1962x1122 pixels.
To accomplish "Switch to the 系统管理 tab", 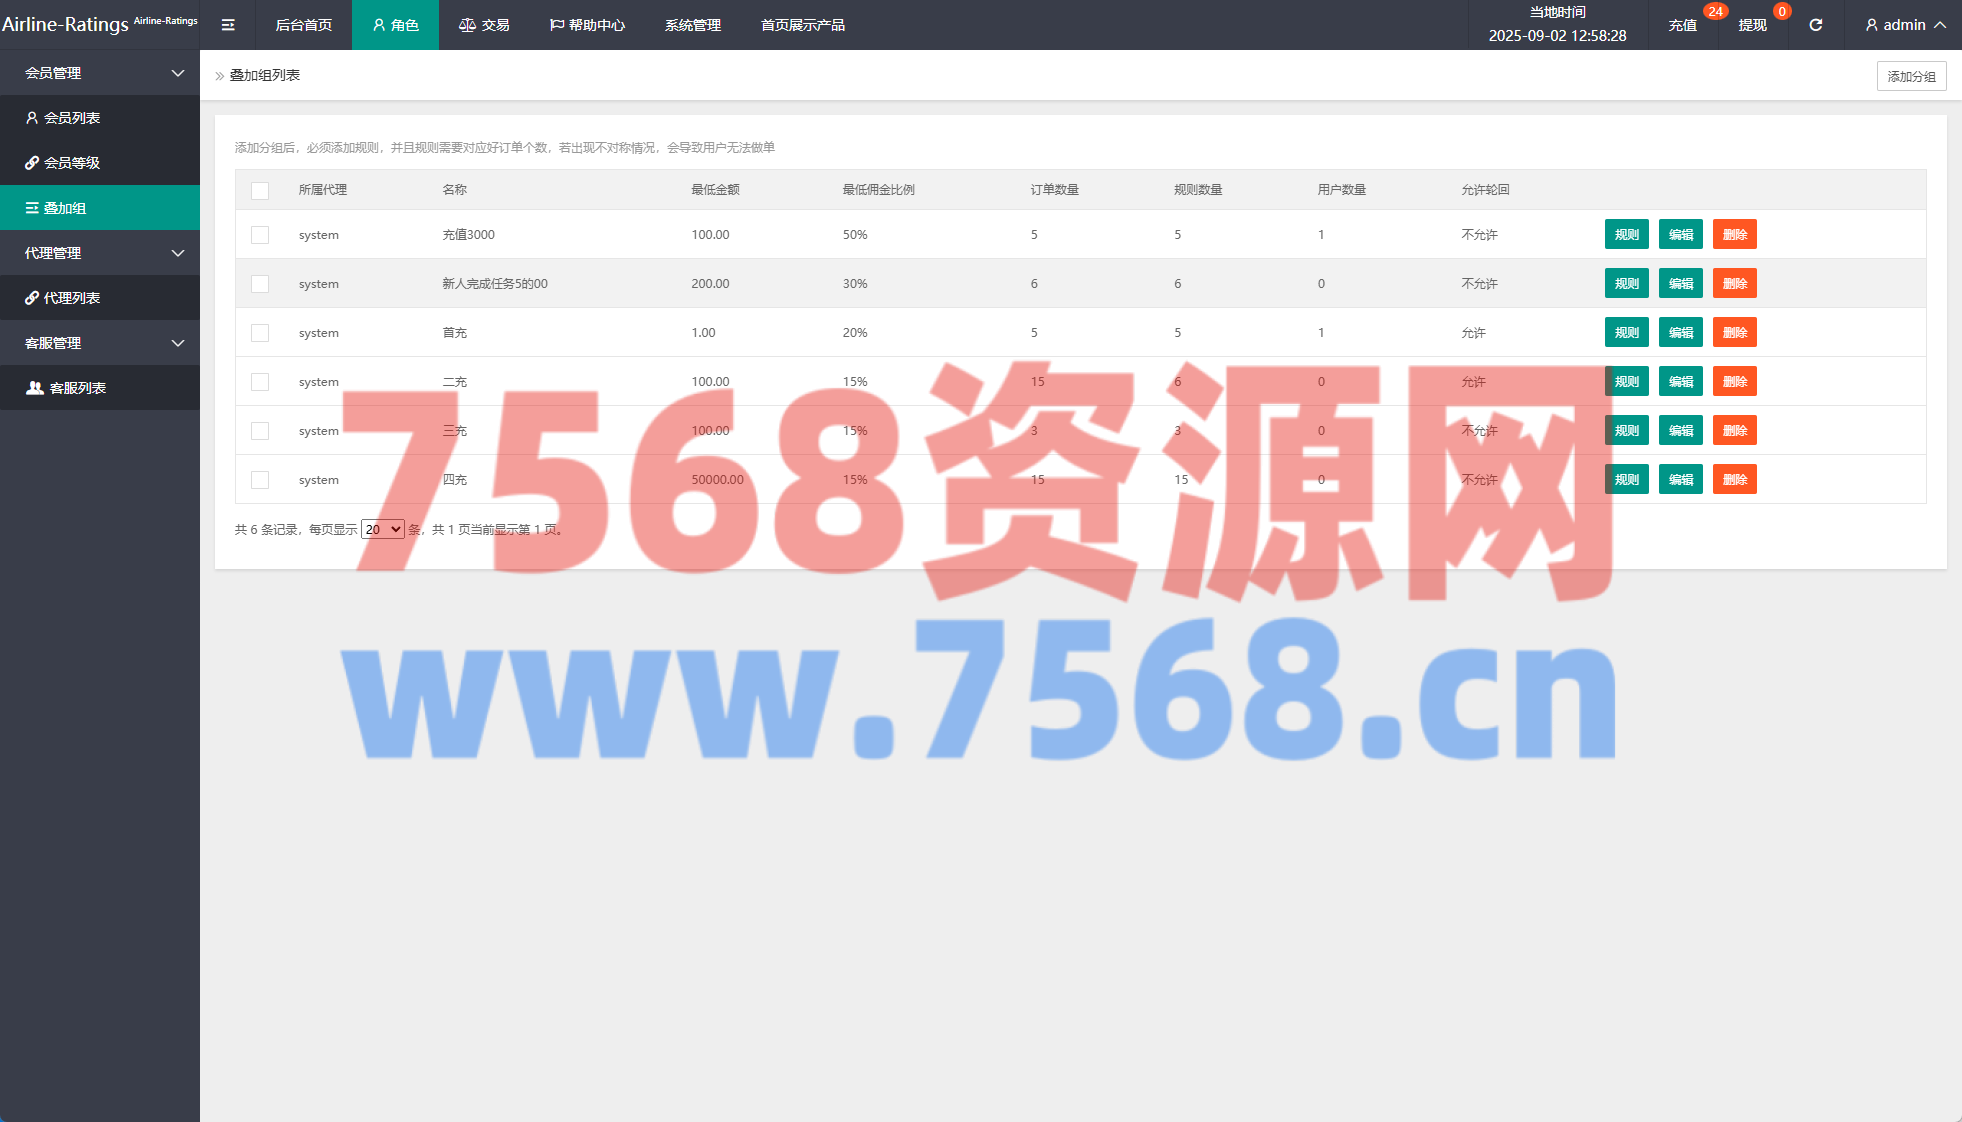I will tap(692, 25).
